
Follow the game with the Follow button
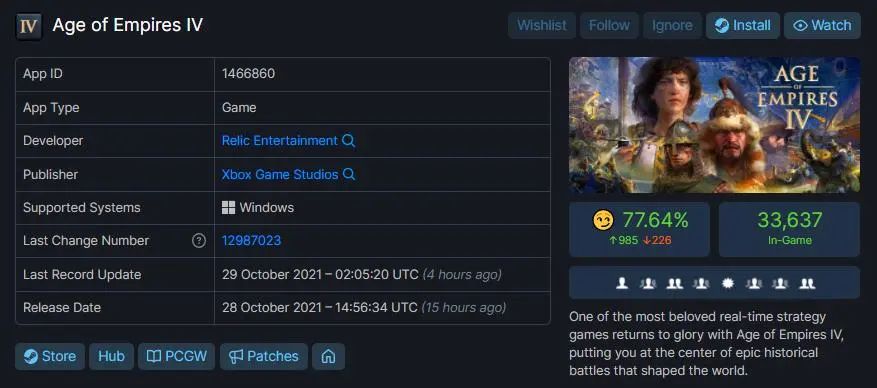[609, 26]
